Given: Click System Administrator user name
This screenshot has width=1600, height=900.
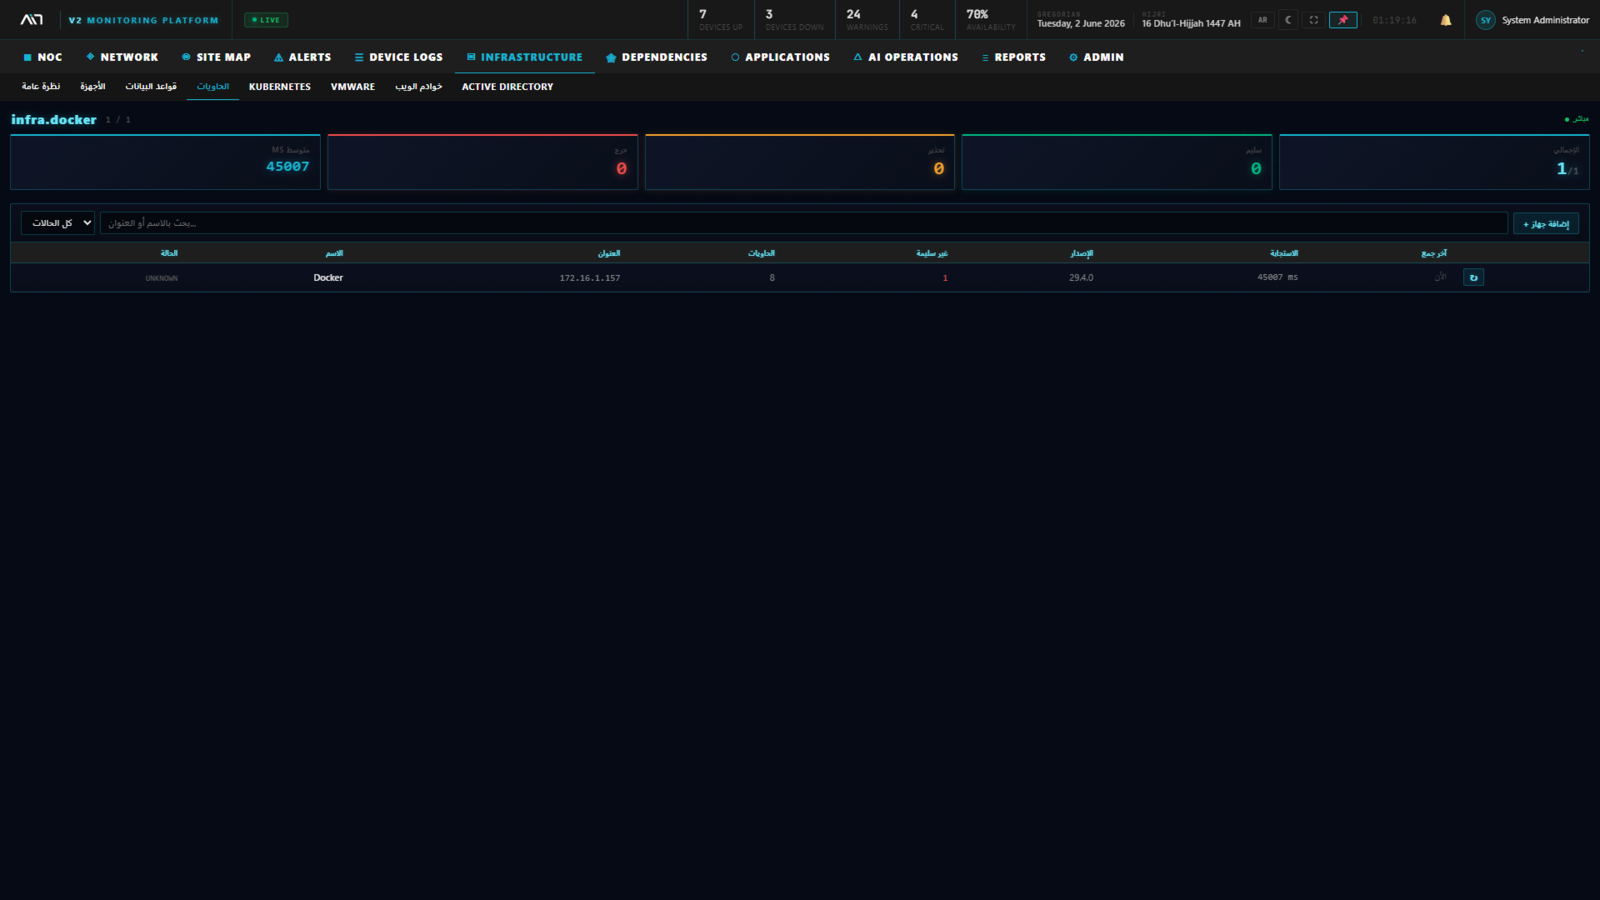Looking at the screenshot, I should [1545, 20].
